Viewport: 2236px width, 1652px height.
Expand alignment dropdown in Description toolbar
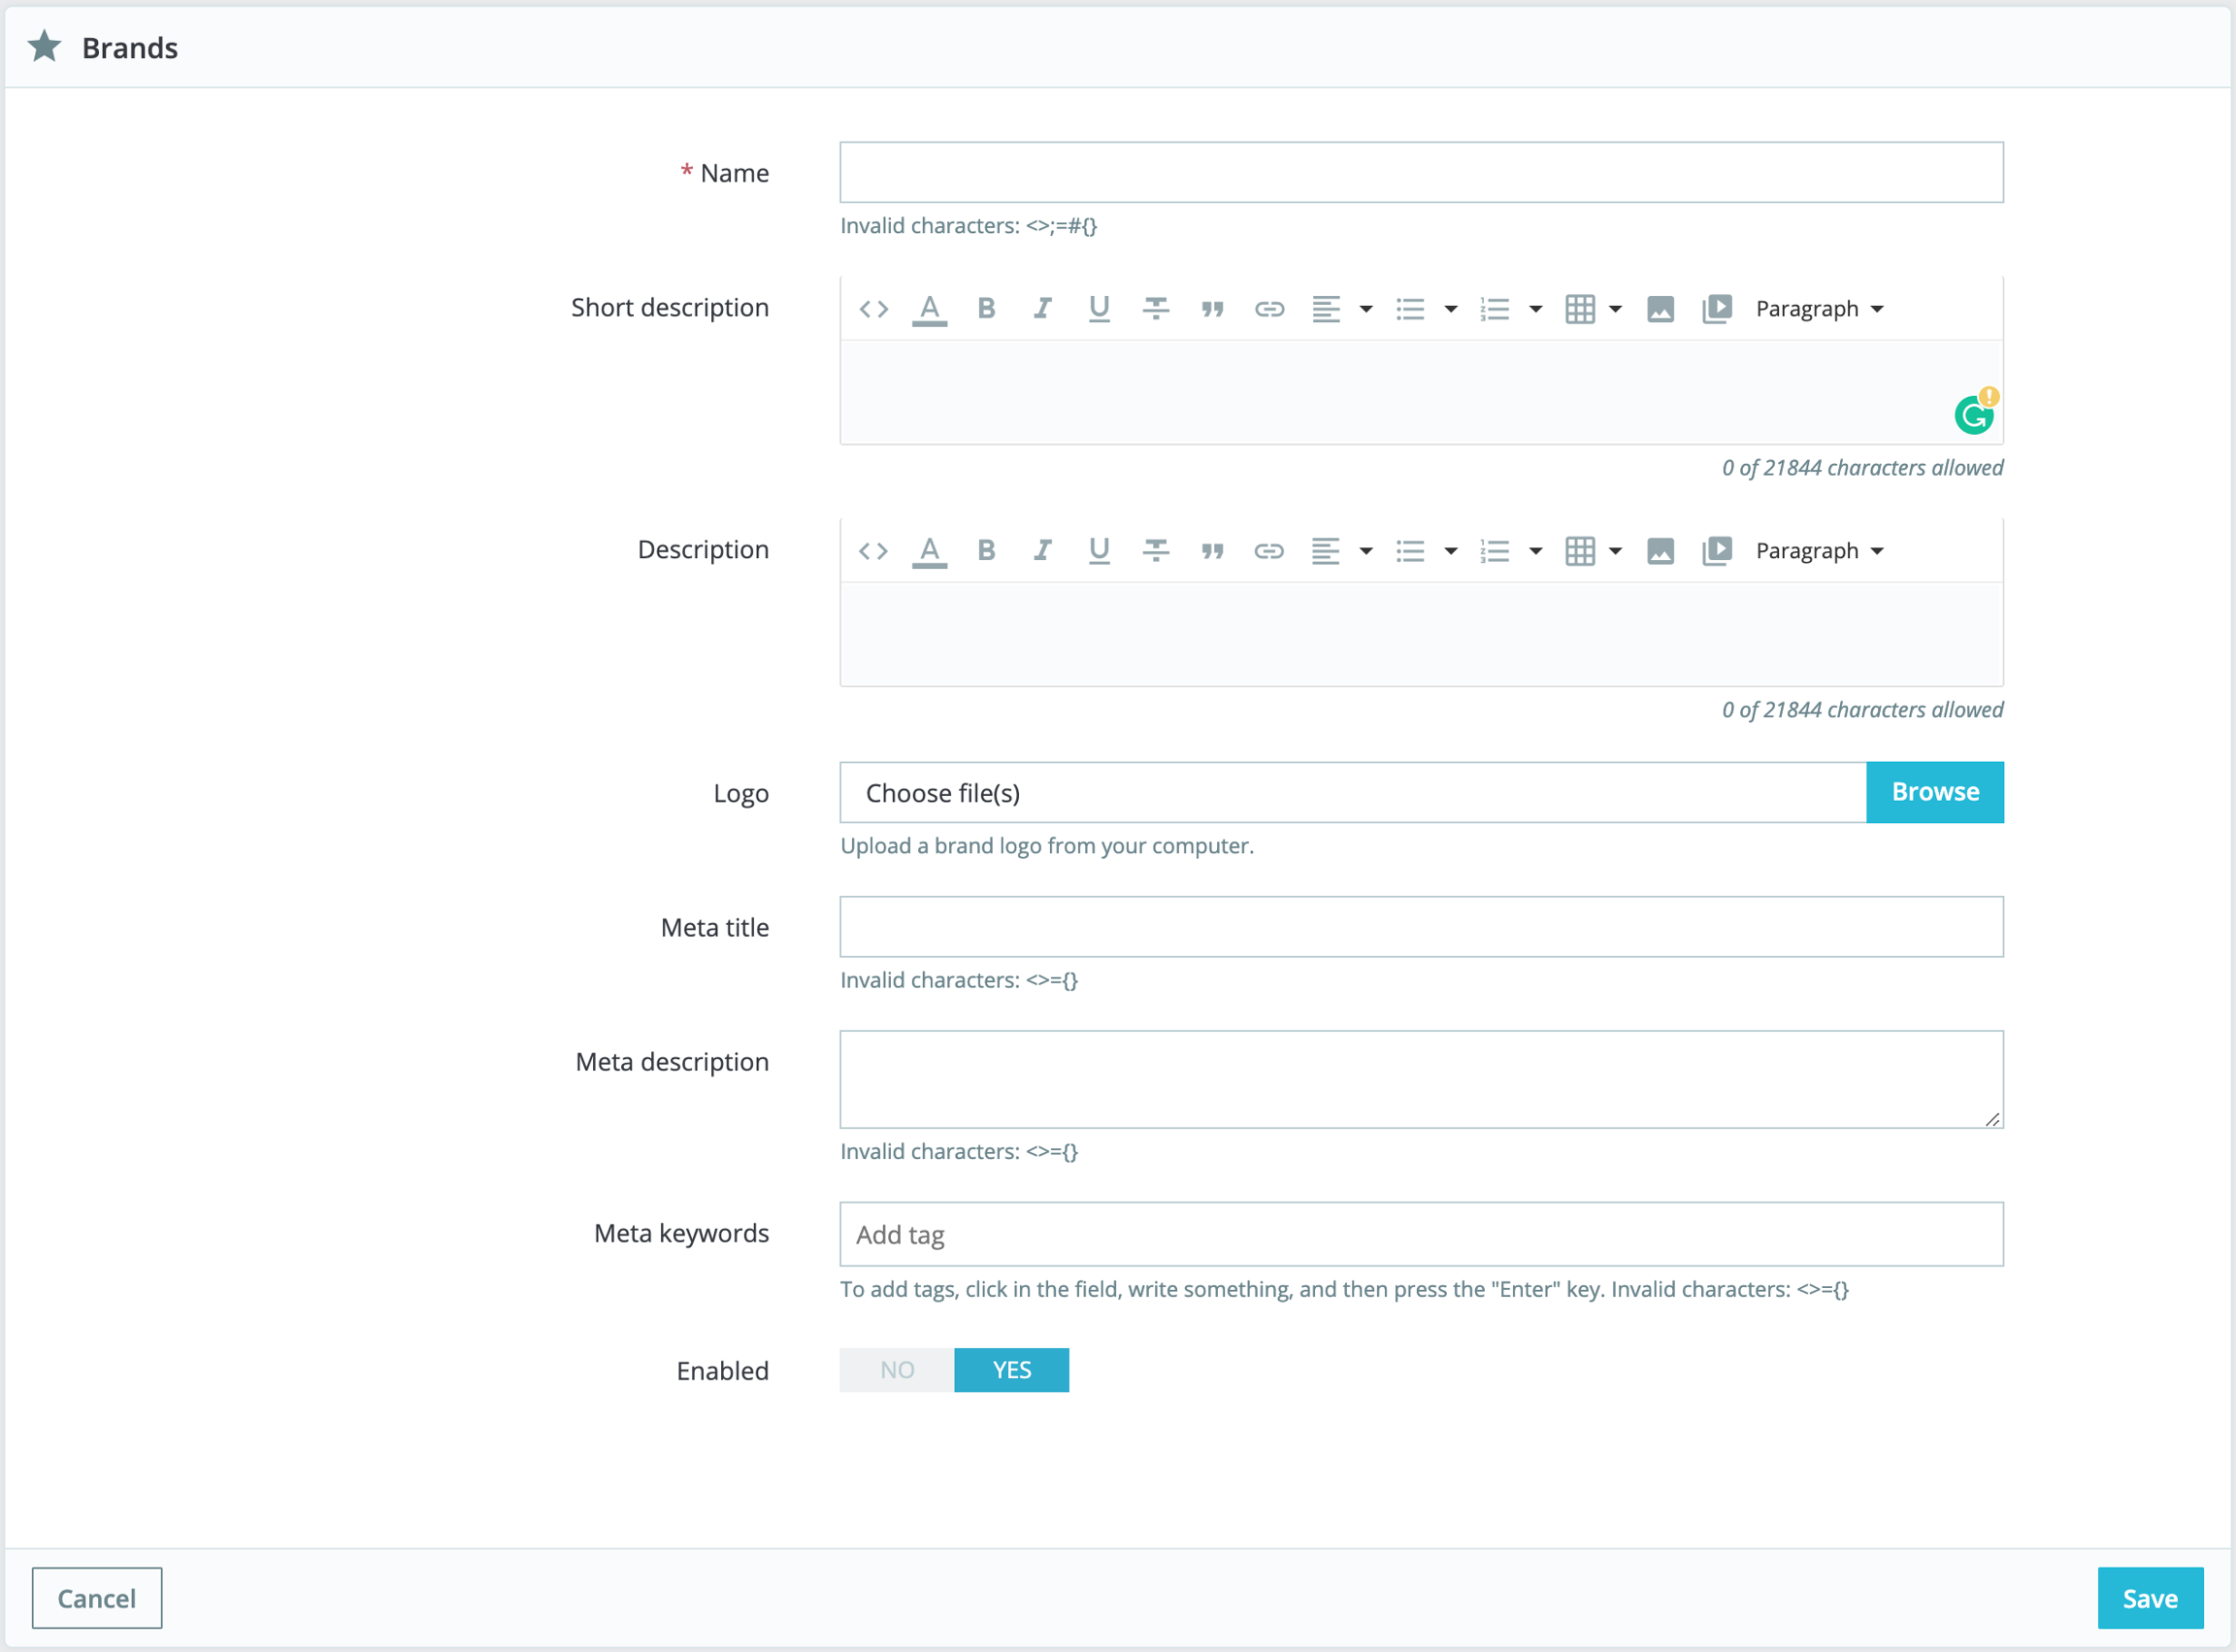[x=1365, y=550]
